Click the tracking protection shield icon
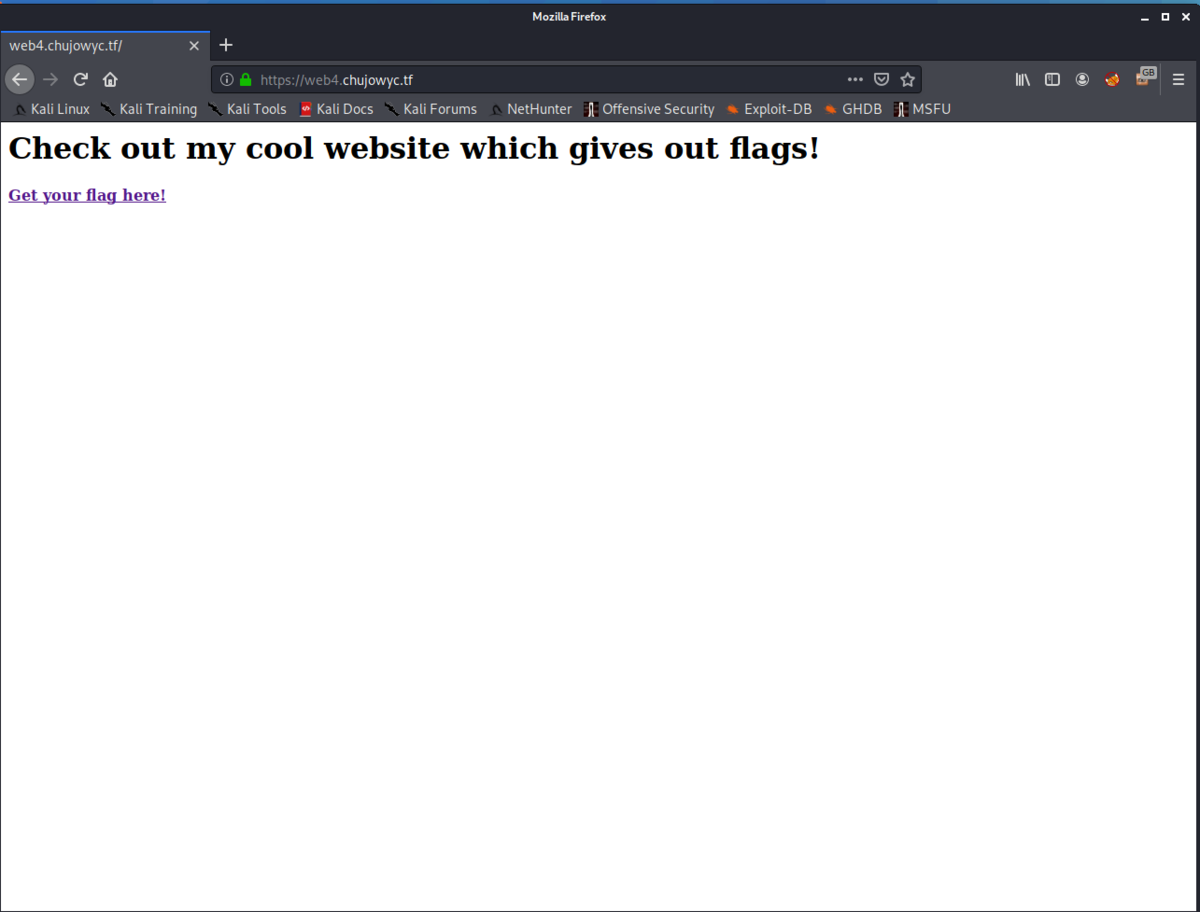 point(881,79)
